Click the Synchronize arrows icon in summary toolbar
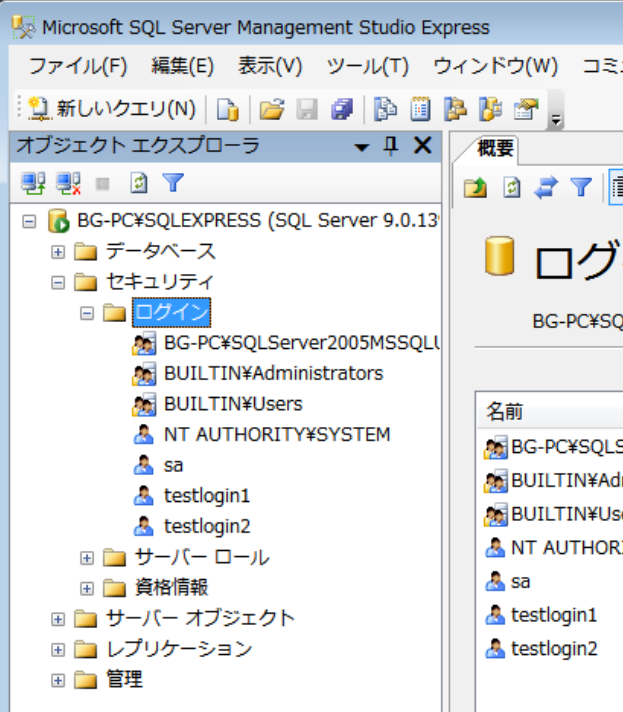The image size is (623, 712). pos(546,188)
